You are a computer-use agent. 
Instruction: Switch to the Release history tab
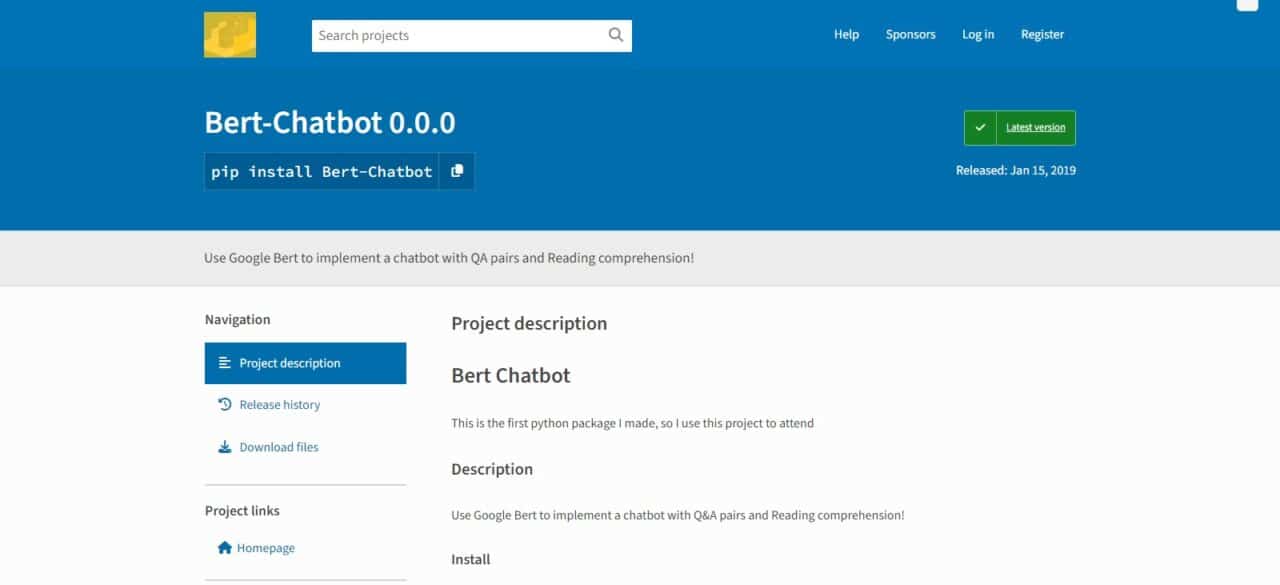[x=305, y=405]
